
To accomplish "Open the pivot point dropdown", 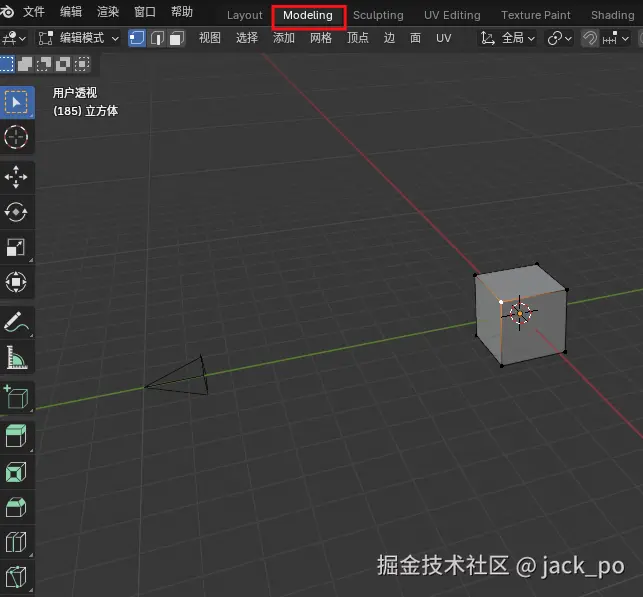I will [560, 39].
